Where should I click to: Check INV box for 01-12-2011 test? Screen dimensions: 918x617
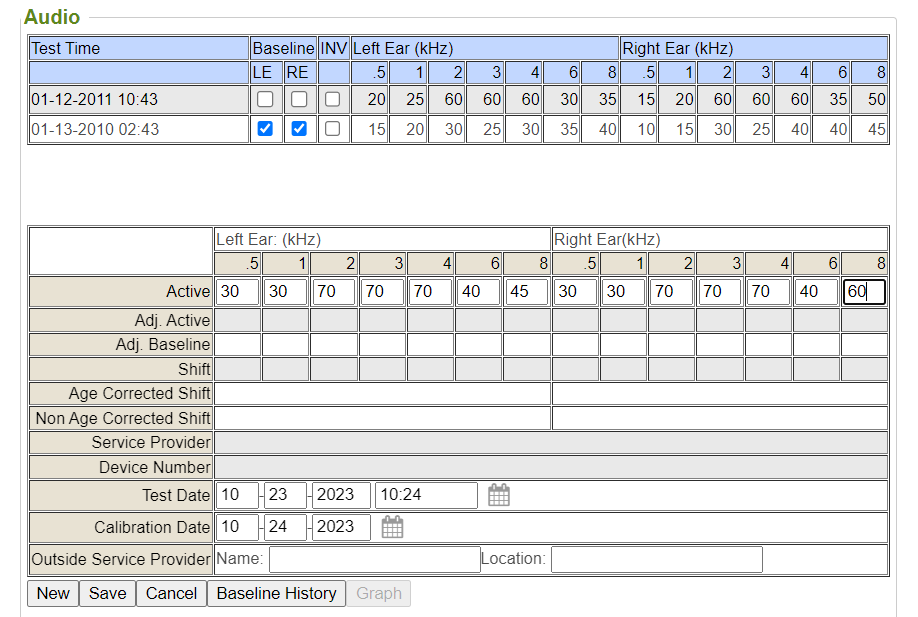(x=332, y=100)
